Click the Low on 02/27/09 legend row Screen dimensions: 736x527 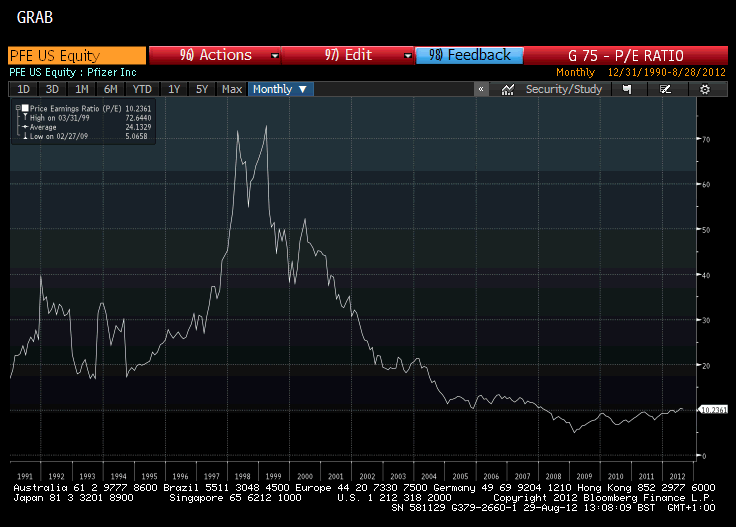click(x=87, y=136)
